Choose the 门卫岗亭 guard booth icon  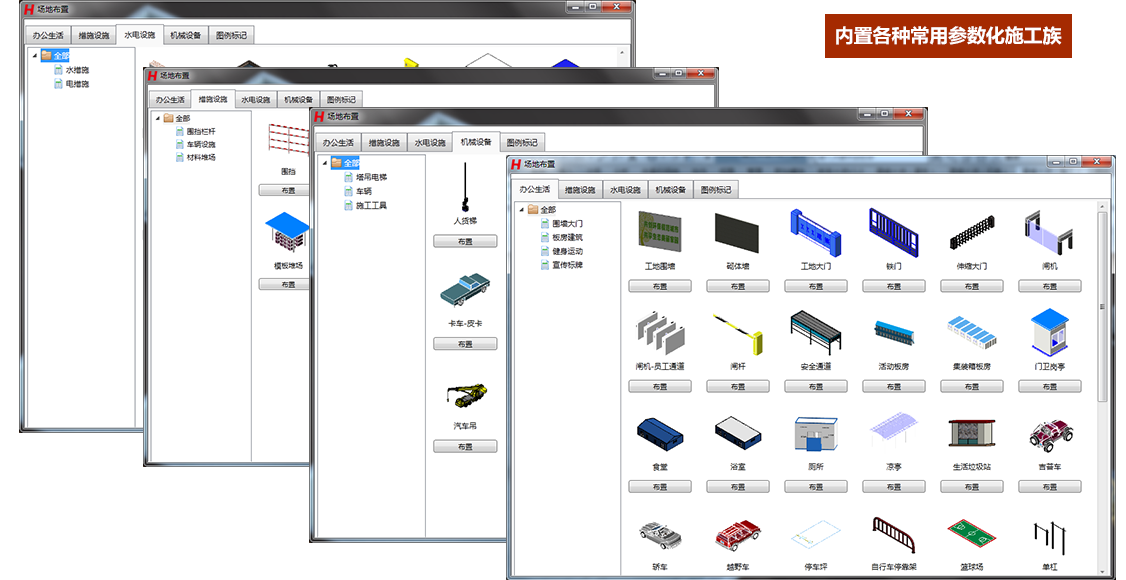(x=1049, y=334)
